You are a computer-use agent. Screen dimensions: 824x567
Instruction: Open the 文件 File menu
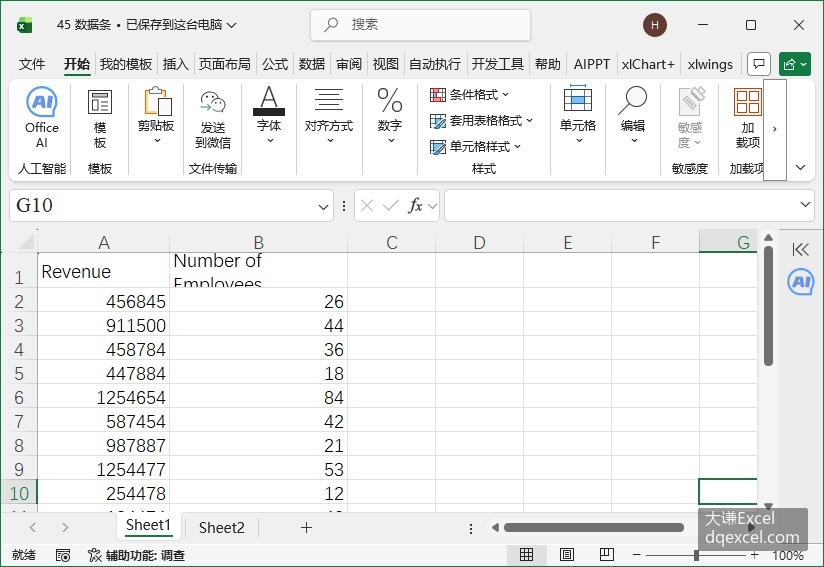click(x=32, y=64)
